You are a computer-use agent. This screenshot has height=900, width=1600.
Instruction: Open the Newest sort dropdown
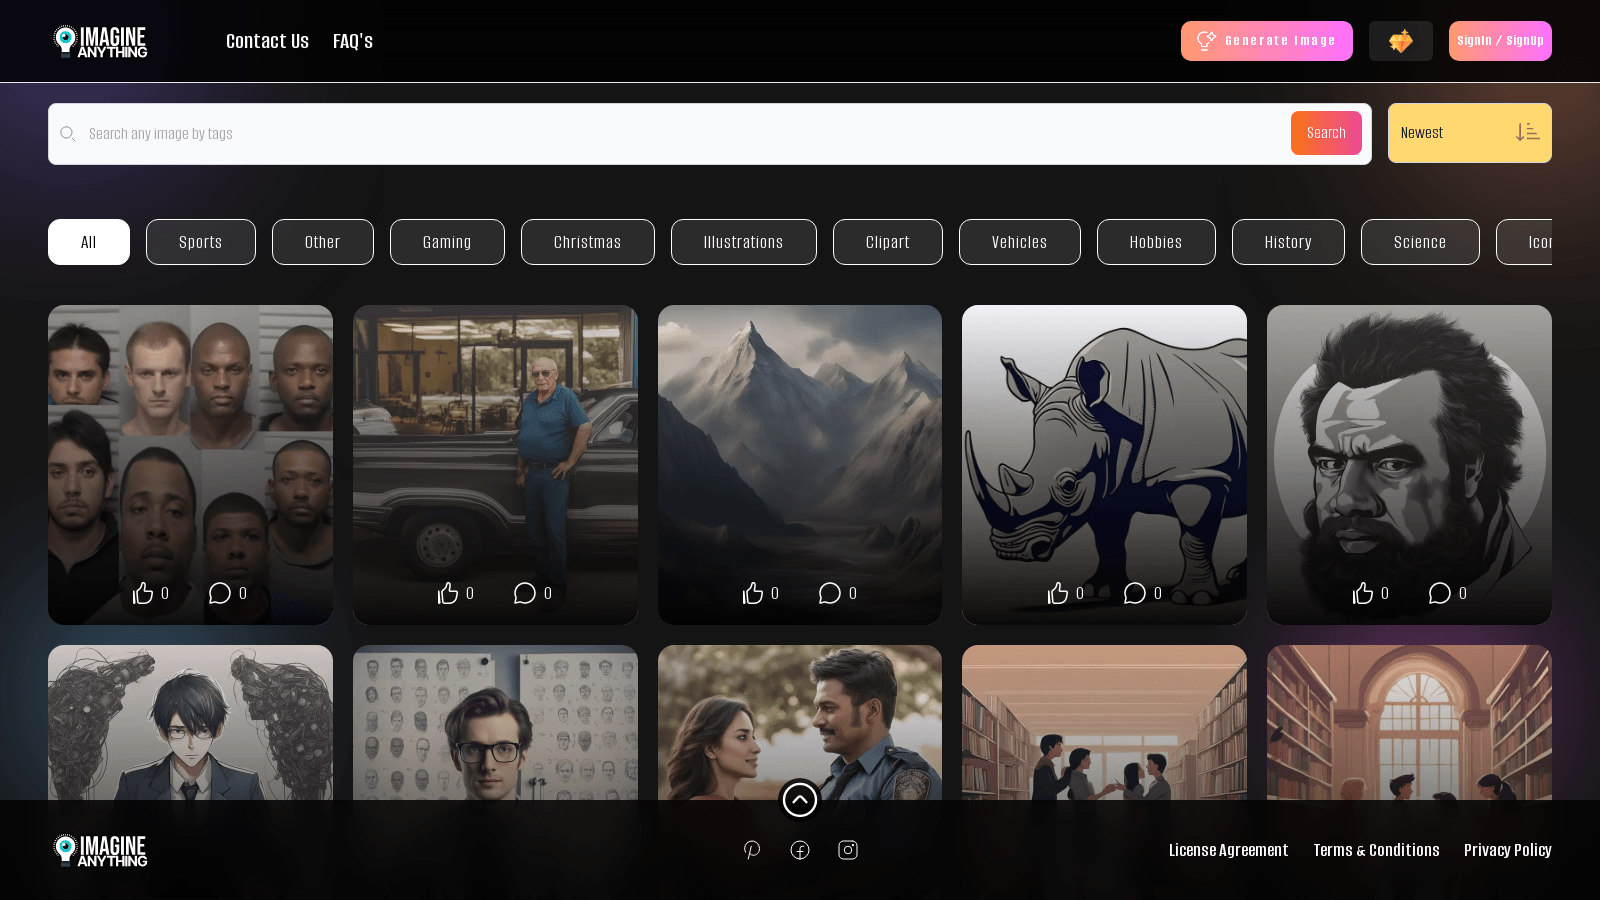pos(1470,133)
